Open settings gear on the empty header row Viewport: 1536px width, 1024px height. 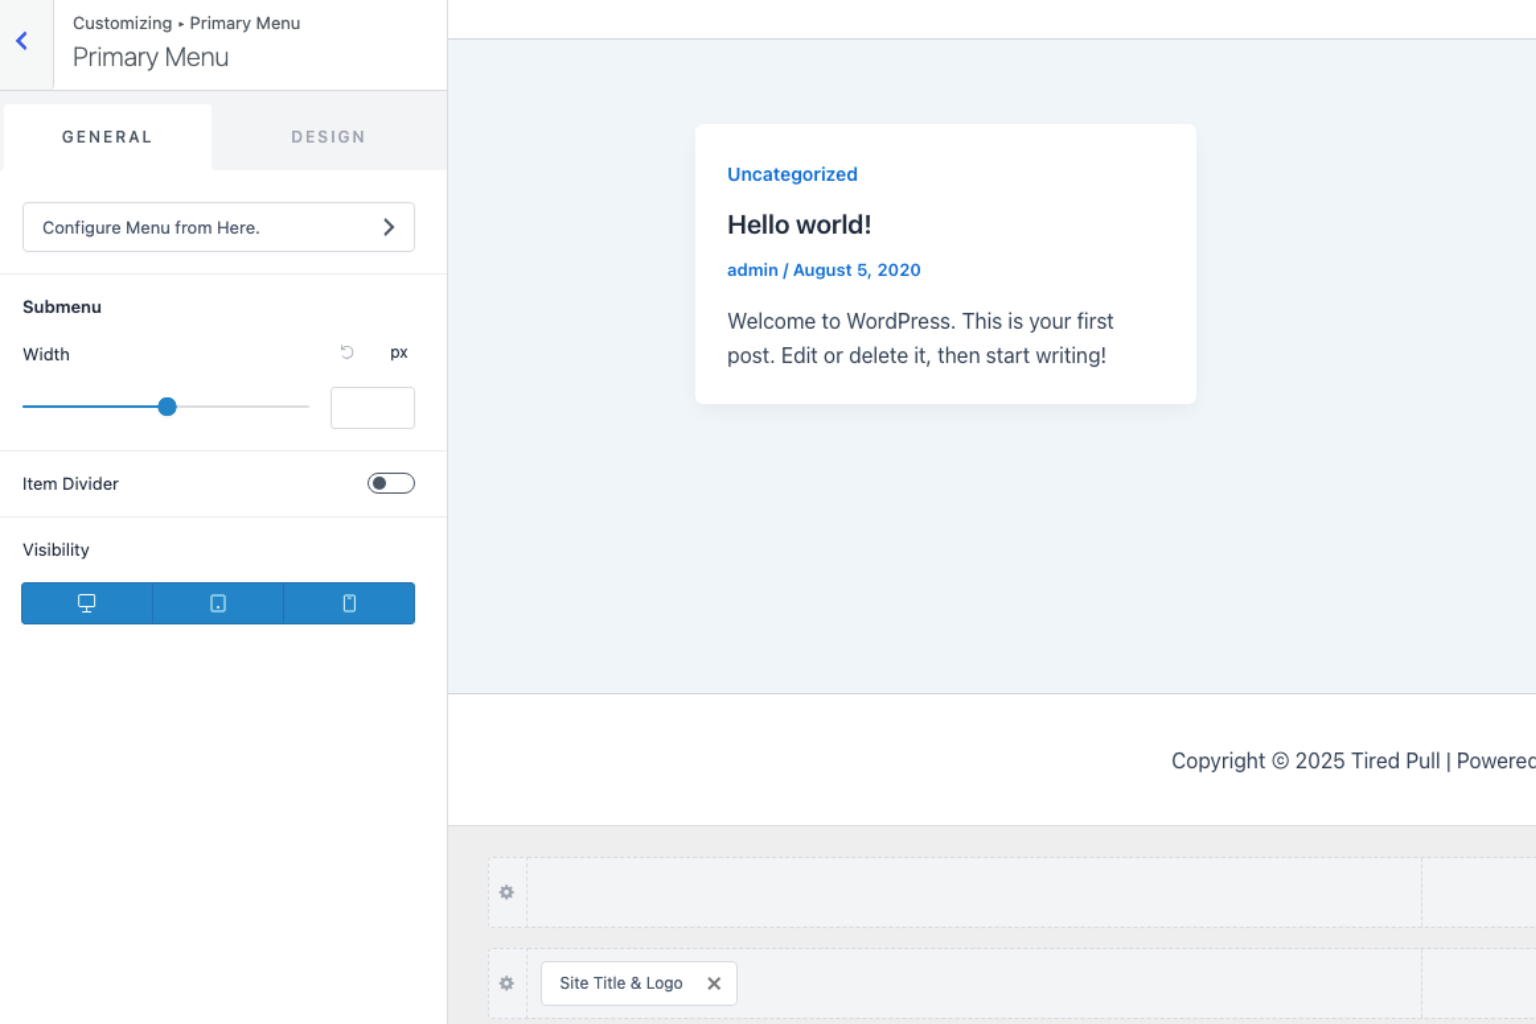click(506, 892)
